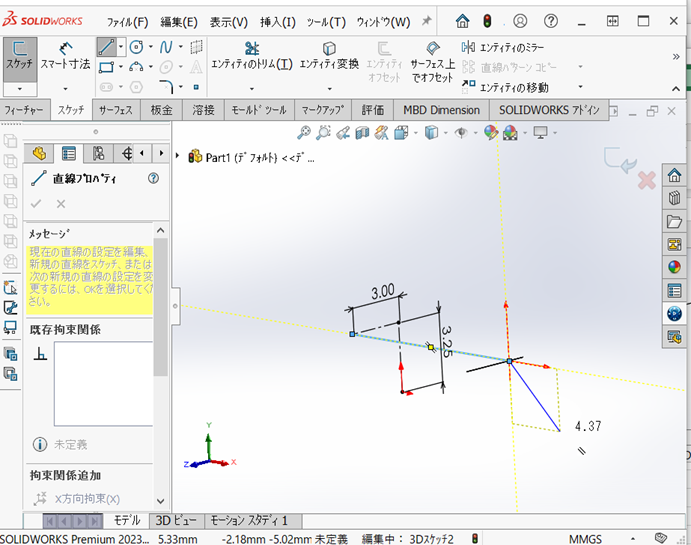Switch to the PropertyManager panel tab
This screenshot has width=691, height=545.
pyautogui.click(x=69, y=153)
